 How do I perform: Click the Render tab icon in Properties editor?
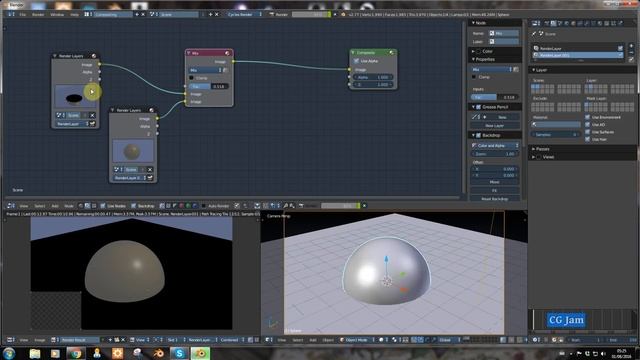(546, 23)
